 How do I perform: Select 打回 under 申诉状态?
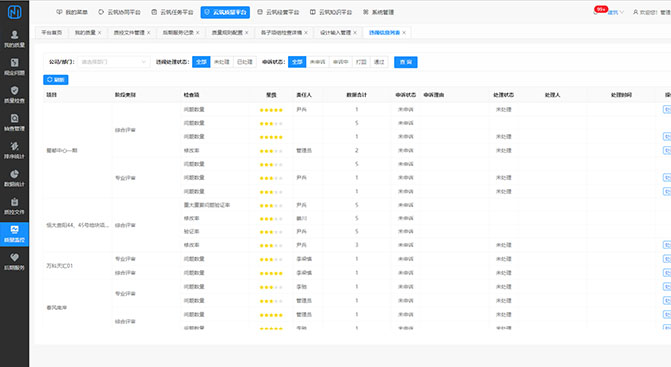pos(361,62)
